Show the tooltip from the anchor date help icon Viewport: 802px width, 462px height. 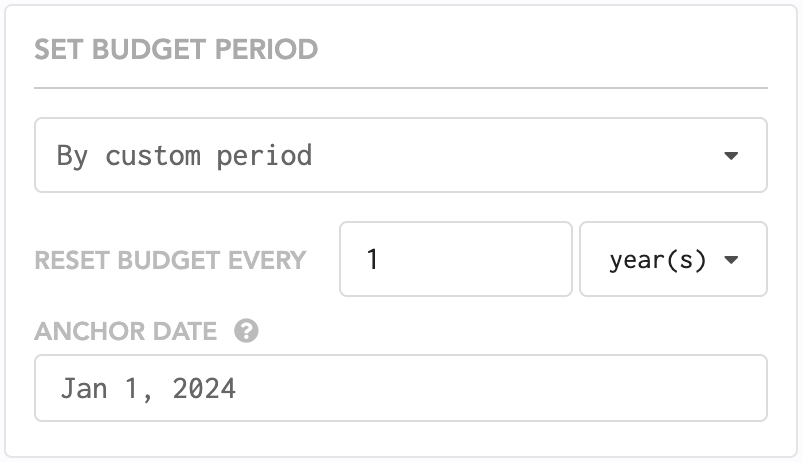(246, 331)
